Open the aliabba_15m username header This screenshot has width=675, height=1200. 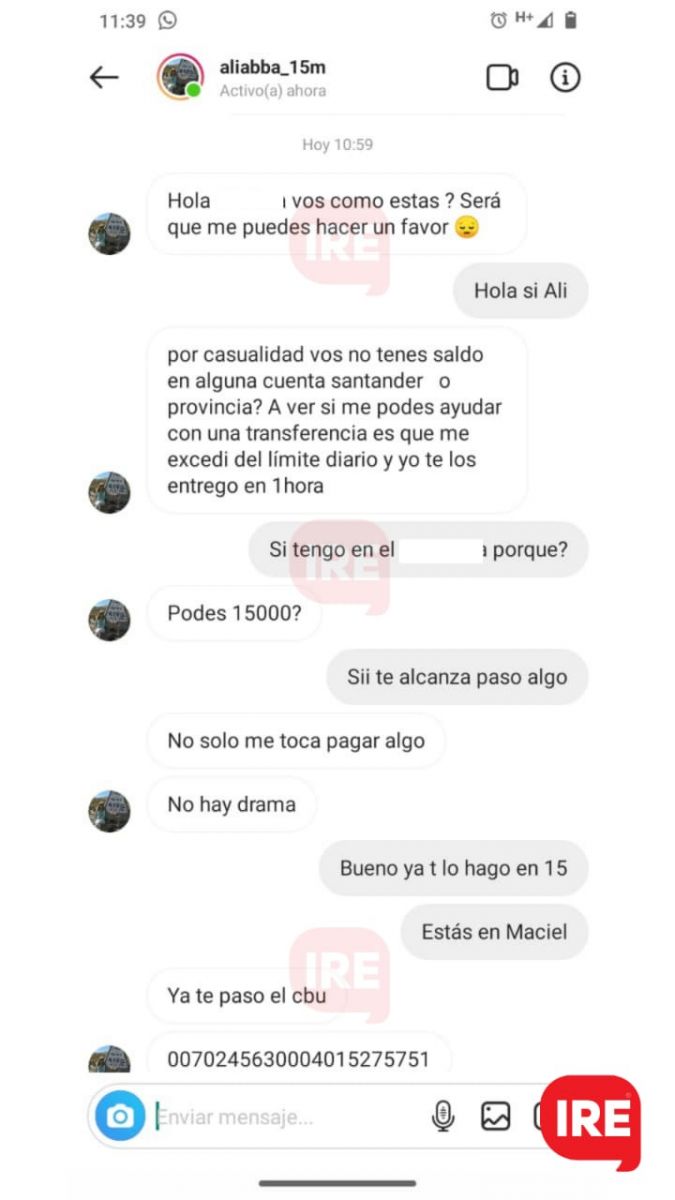pyautogui.click(x=273, y=68)
